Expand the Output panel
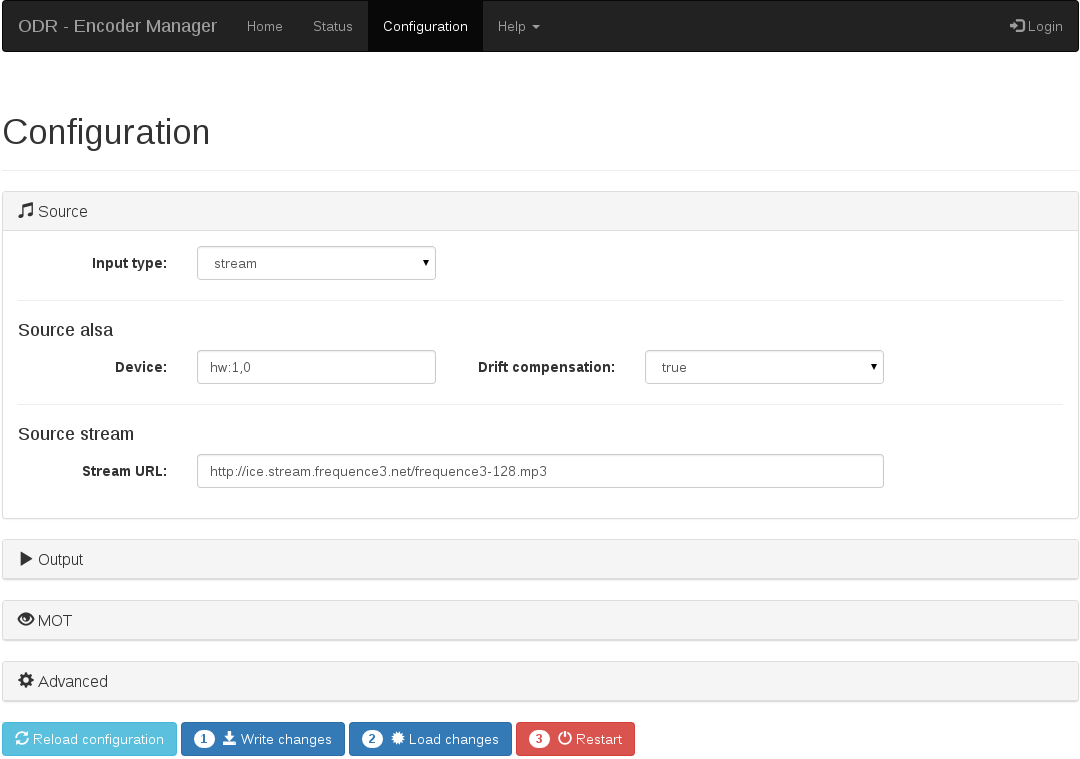 [540, 559]
